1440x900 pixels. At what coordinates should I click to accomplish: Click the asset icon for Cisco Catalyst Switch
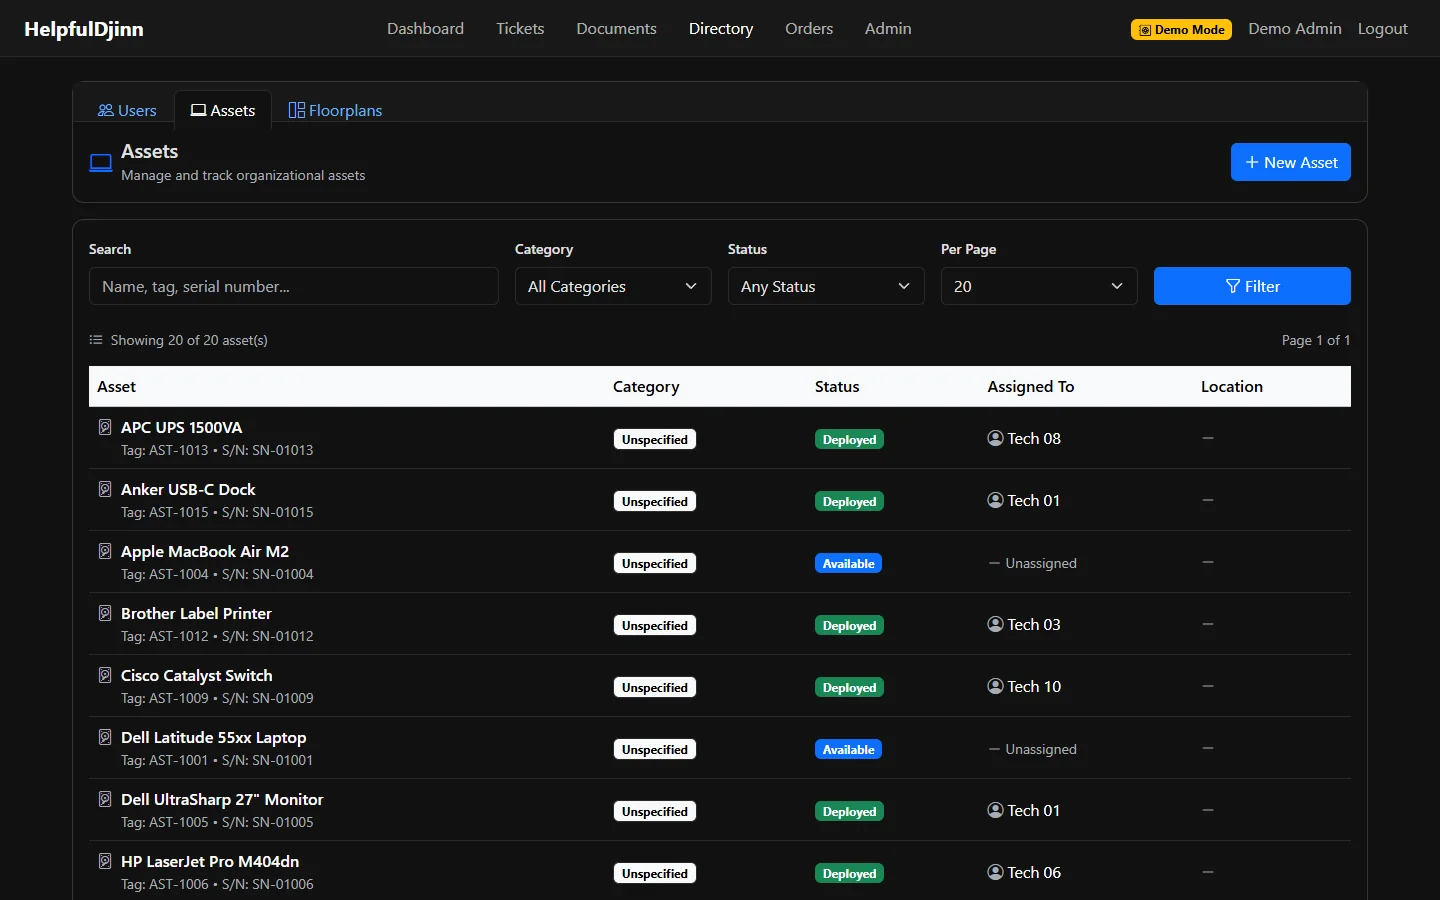[x=105, y=675]
